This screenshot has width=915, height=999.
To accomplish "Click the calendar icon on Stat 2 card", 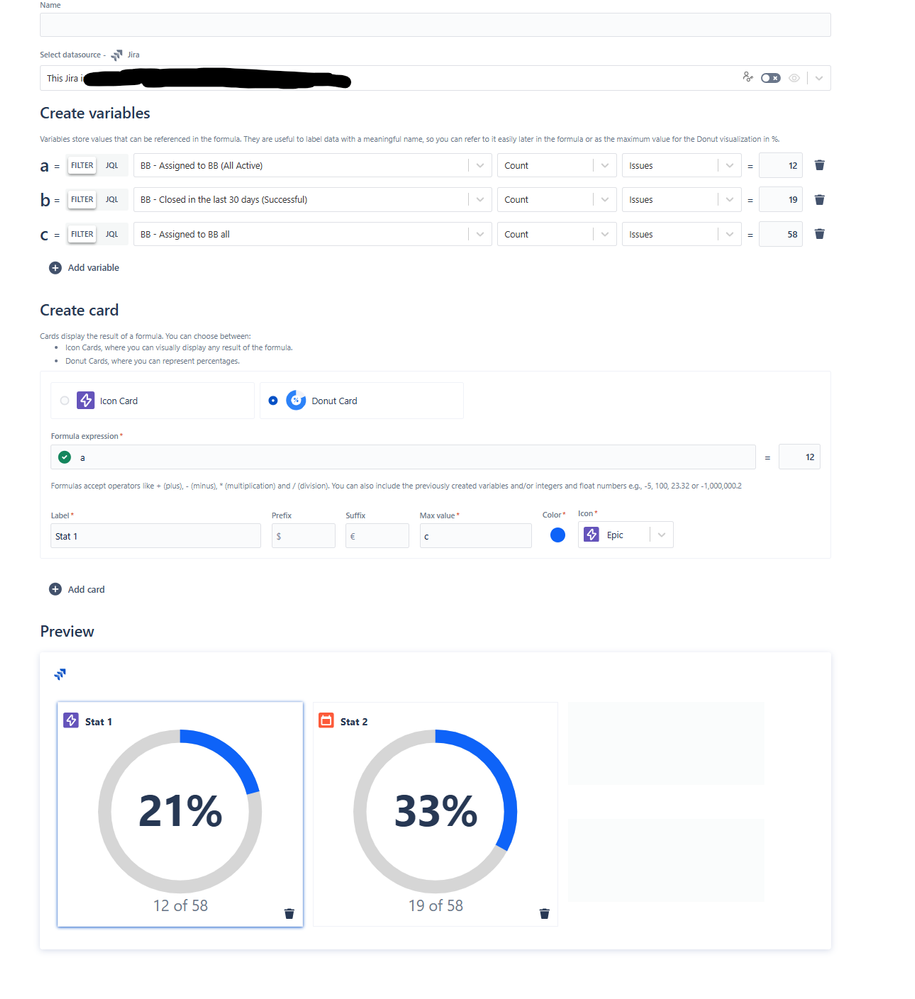I will [326, 721].
